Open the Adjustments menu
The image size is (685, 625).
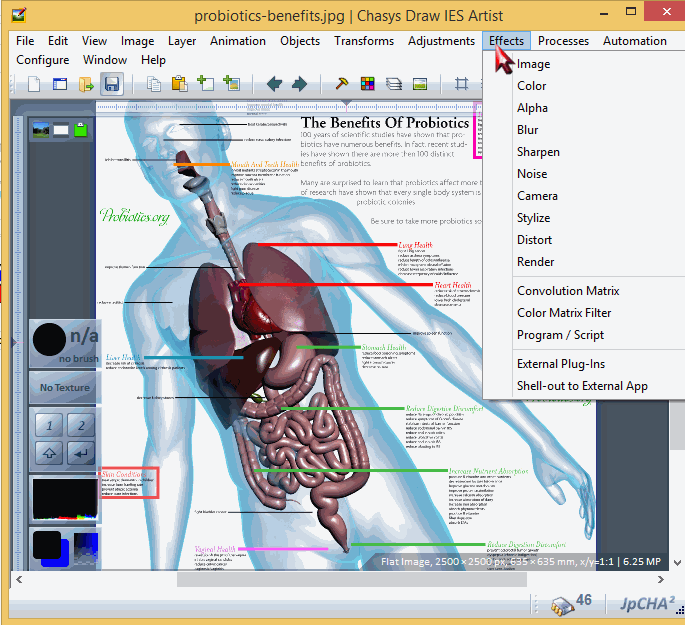click(441, 41)
